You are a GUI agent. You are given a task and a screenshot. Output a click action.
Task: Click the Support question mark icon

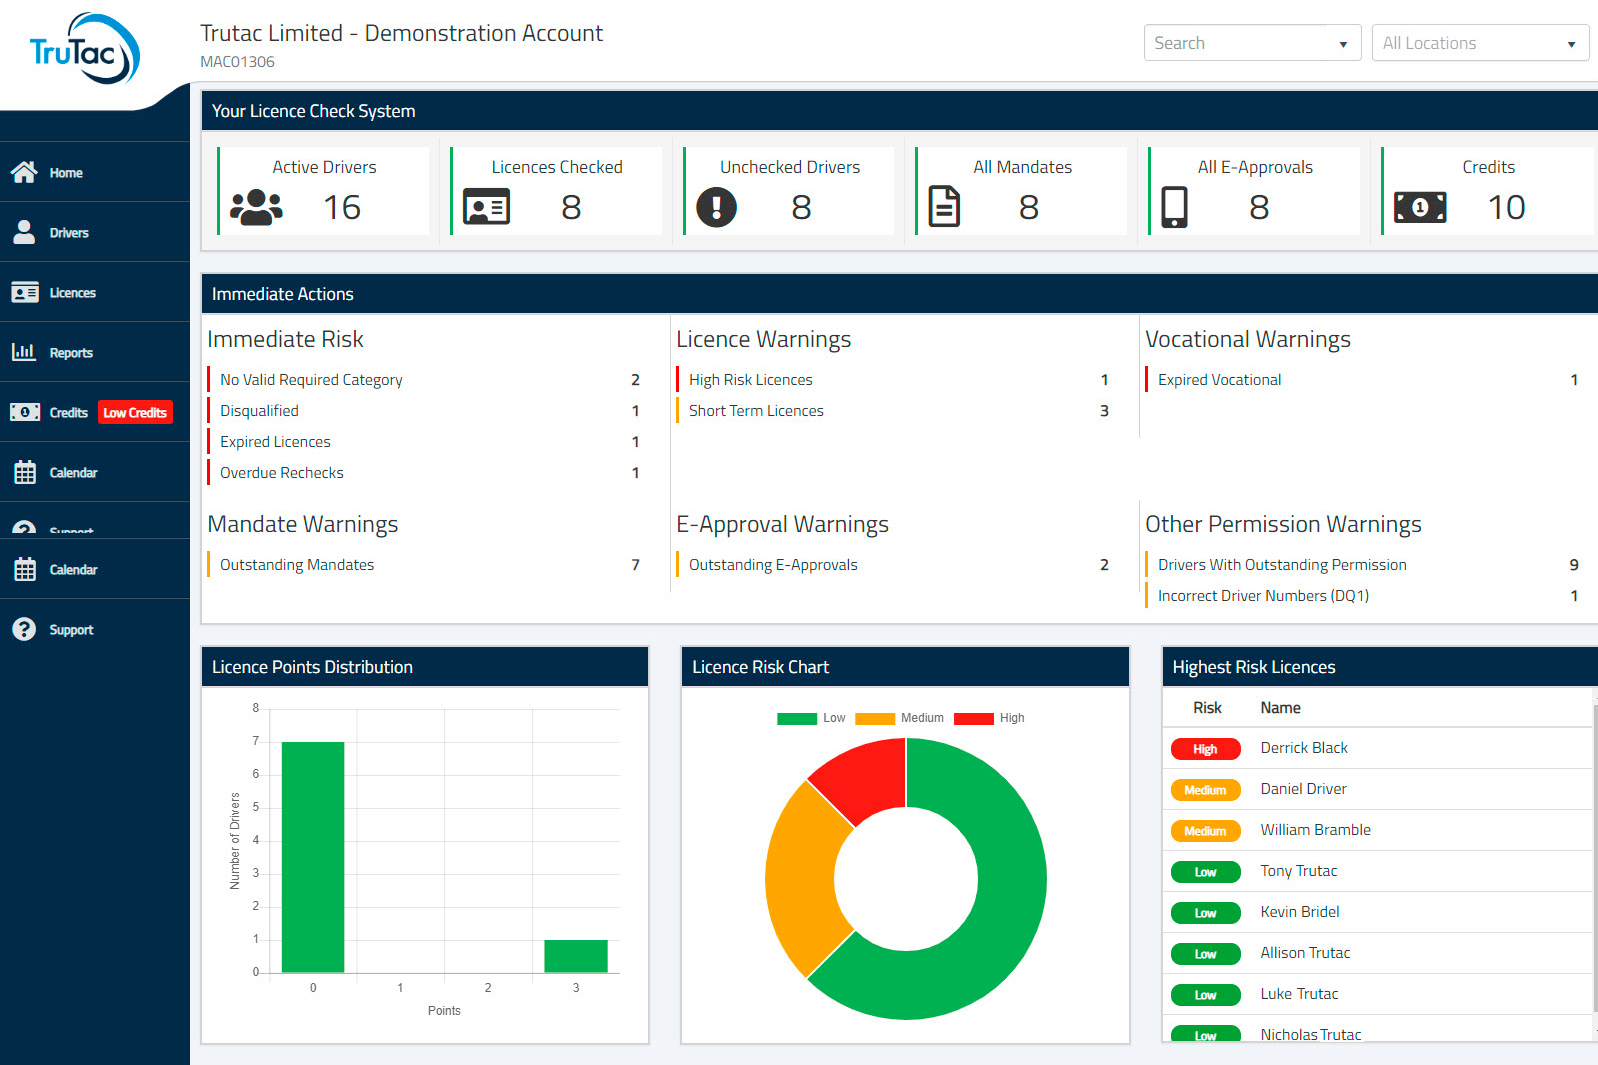coord(24,629)
